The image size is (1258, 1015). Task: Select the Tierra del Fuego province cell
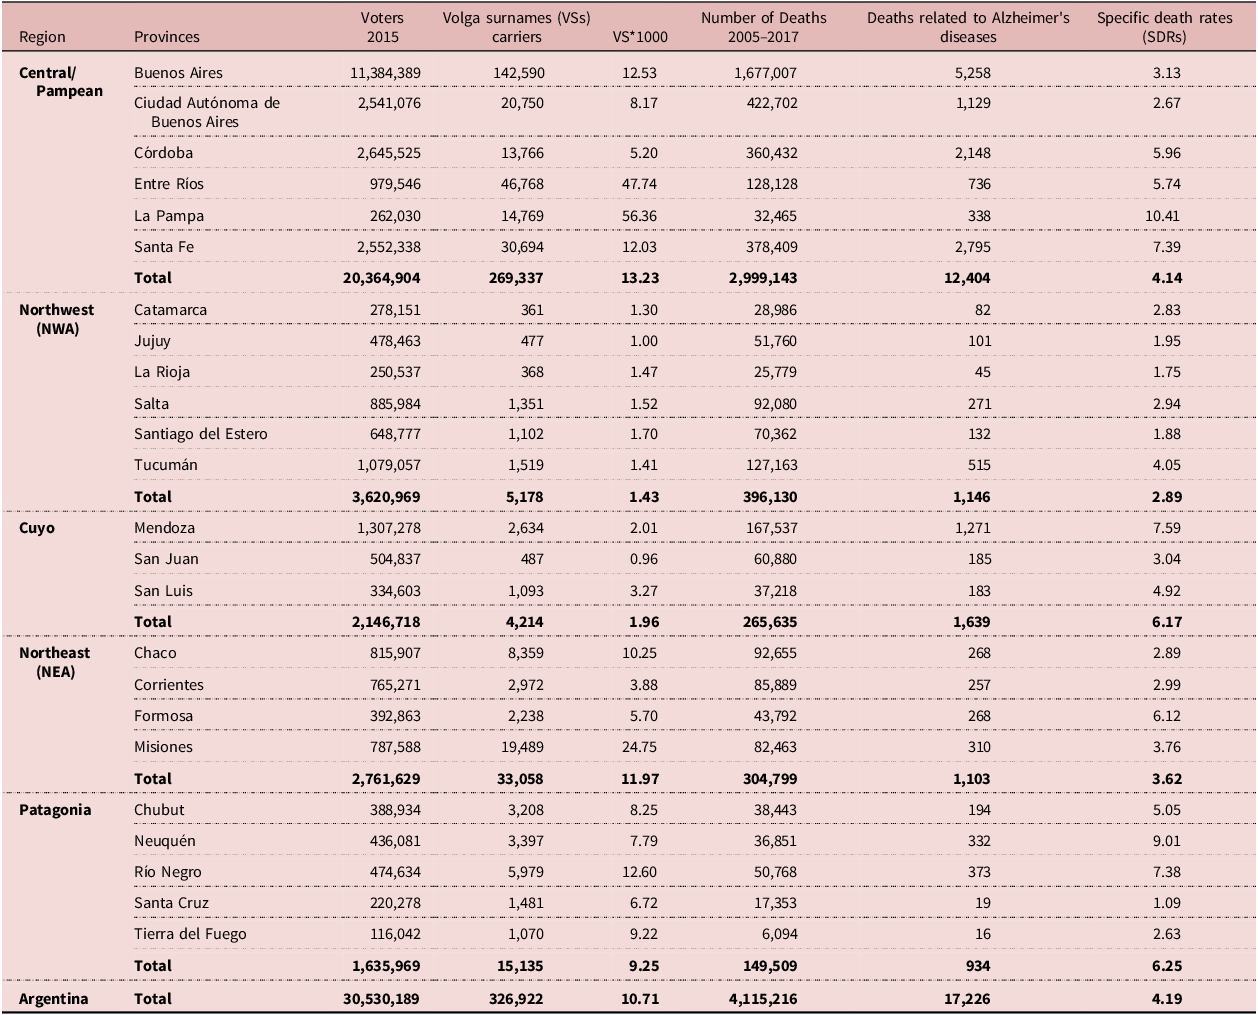click(190, 934)
